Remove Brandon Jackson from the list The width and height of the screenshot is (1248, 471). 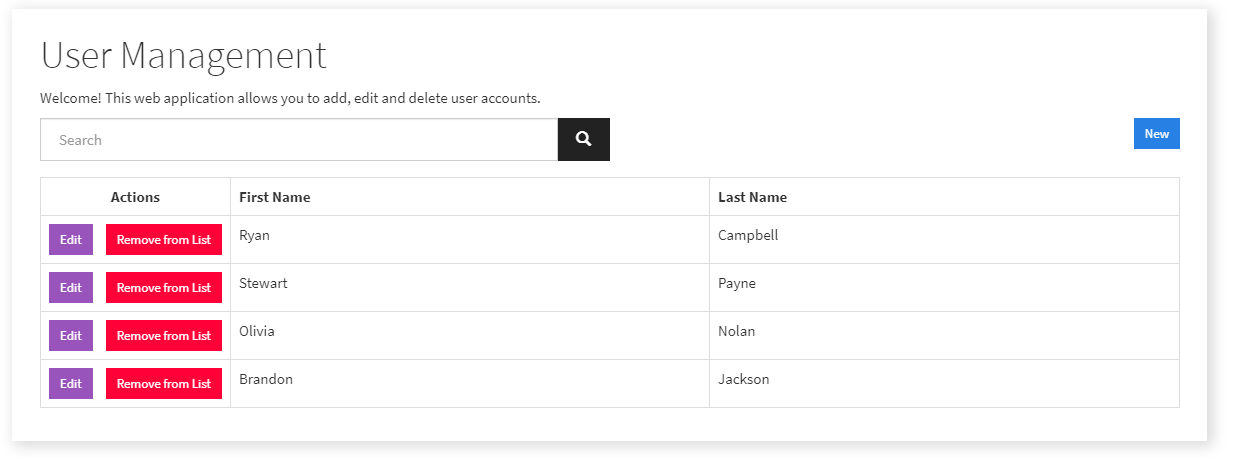[164, 384]
